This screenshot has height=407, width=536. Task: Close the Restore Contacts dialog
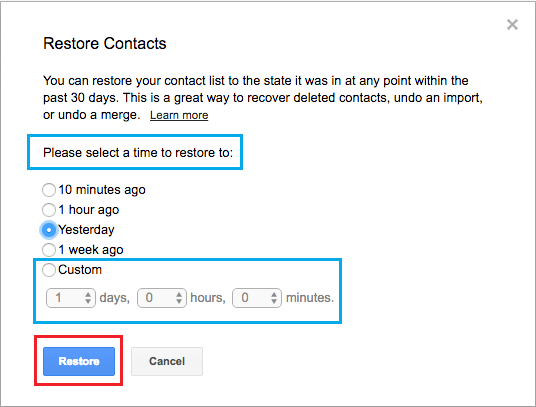[512, 25]
